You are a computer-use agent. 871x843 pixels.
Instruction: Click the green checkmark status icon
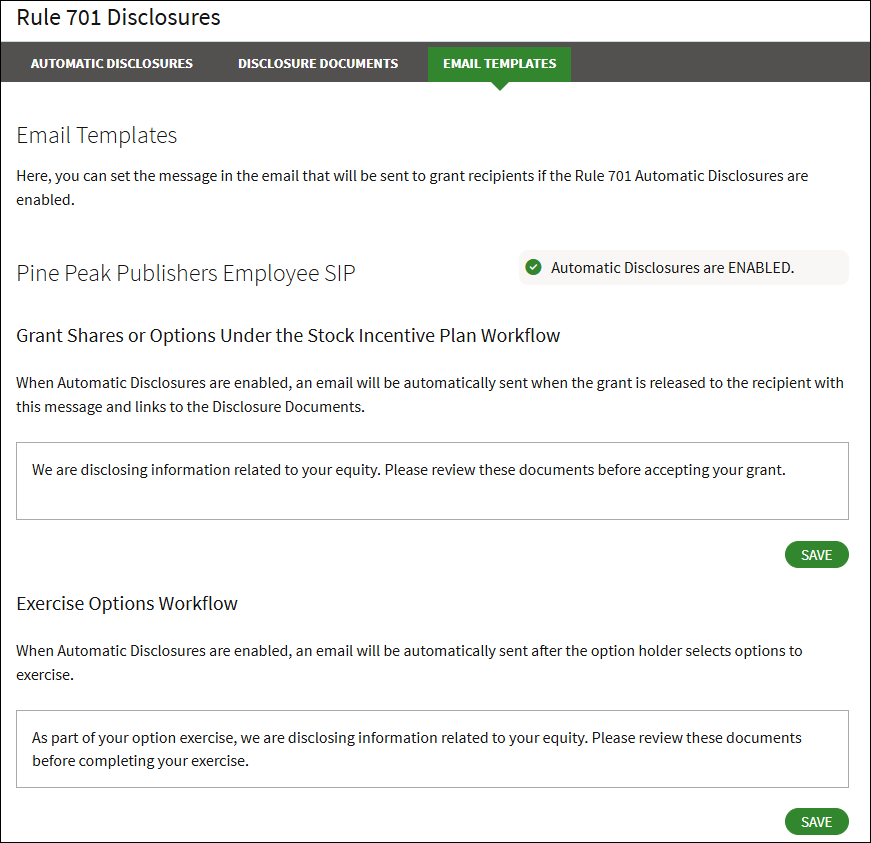click(x=534, y=267)
